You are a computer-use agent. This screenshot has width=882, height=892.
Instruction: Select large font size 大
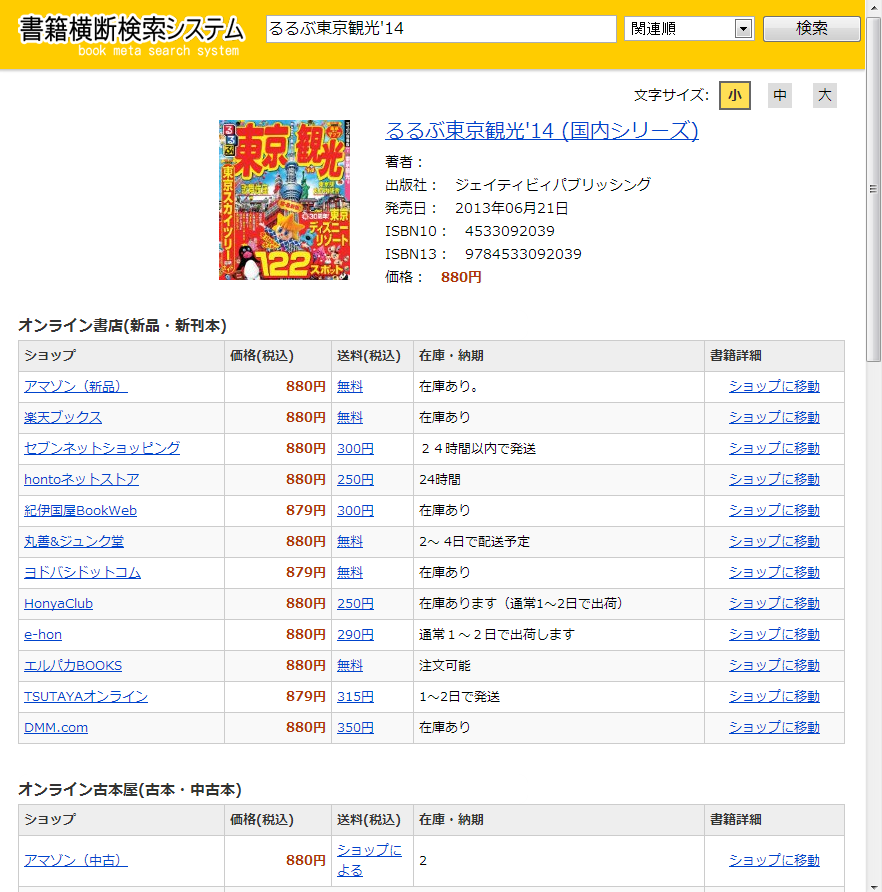[825, 95]
